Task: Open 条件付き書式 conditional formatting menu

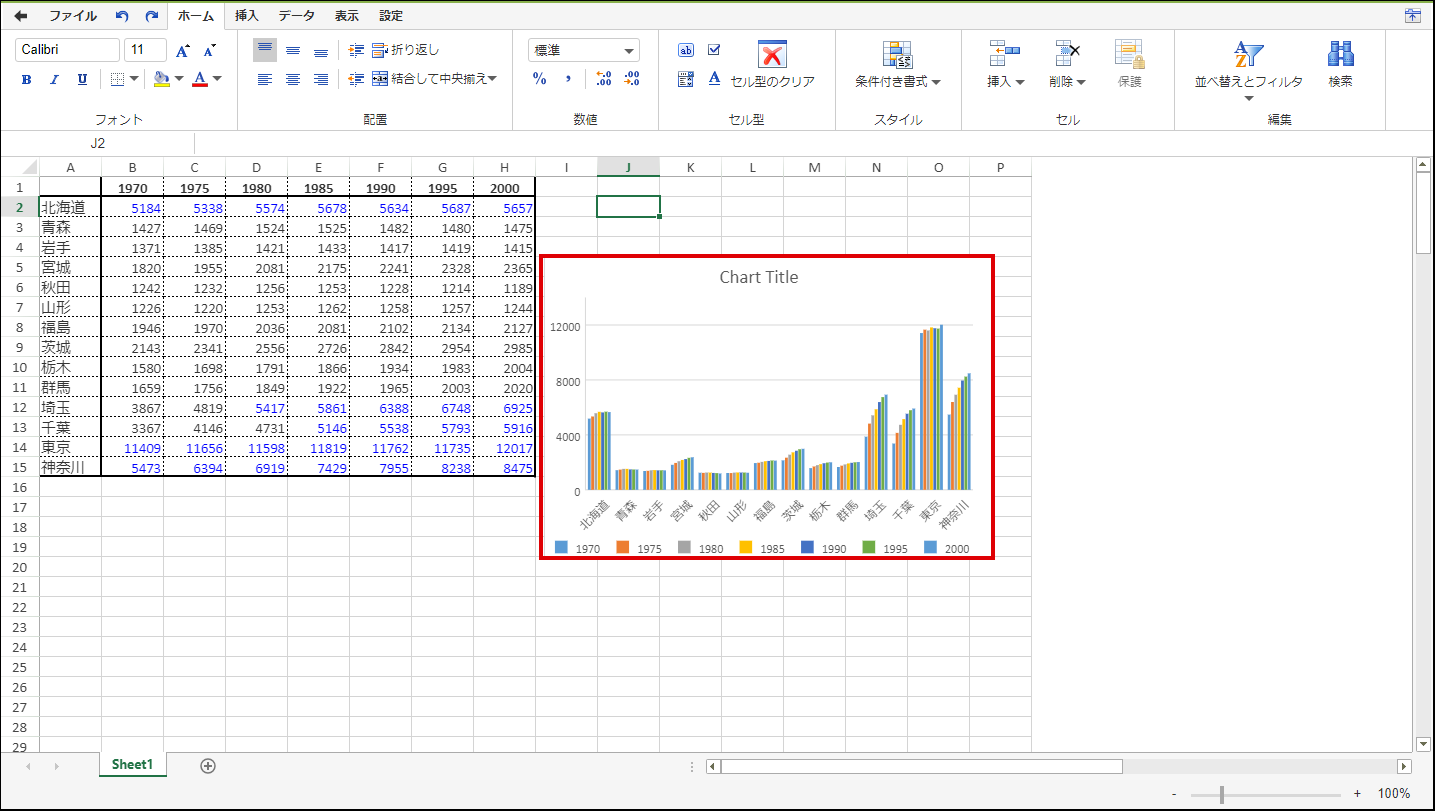Action: coord(898,65)
